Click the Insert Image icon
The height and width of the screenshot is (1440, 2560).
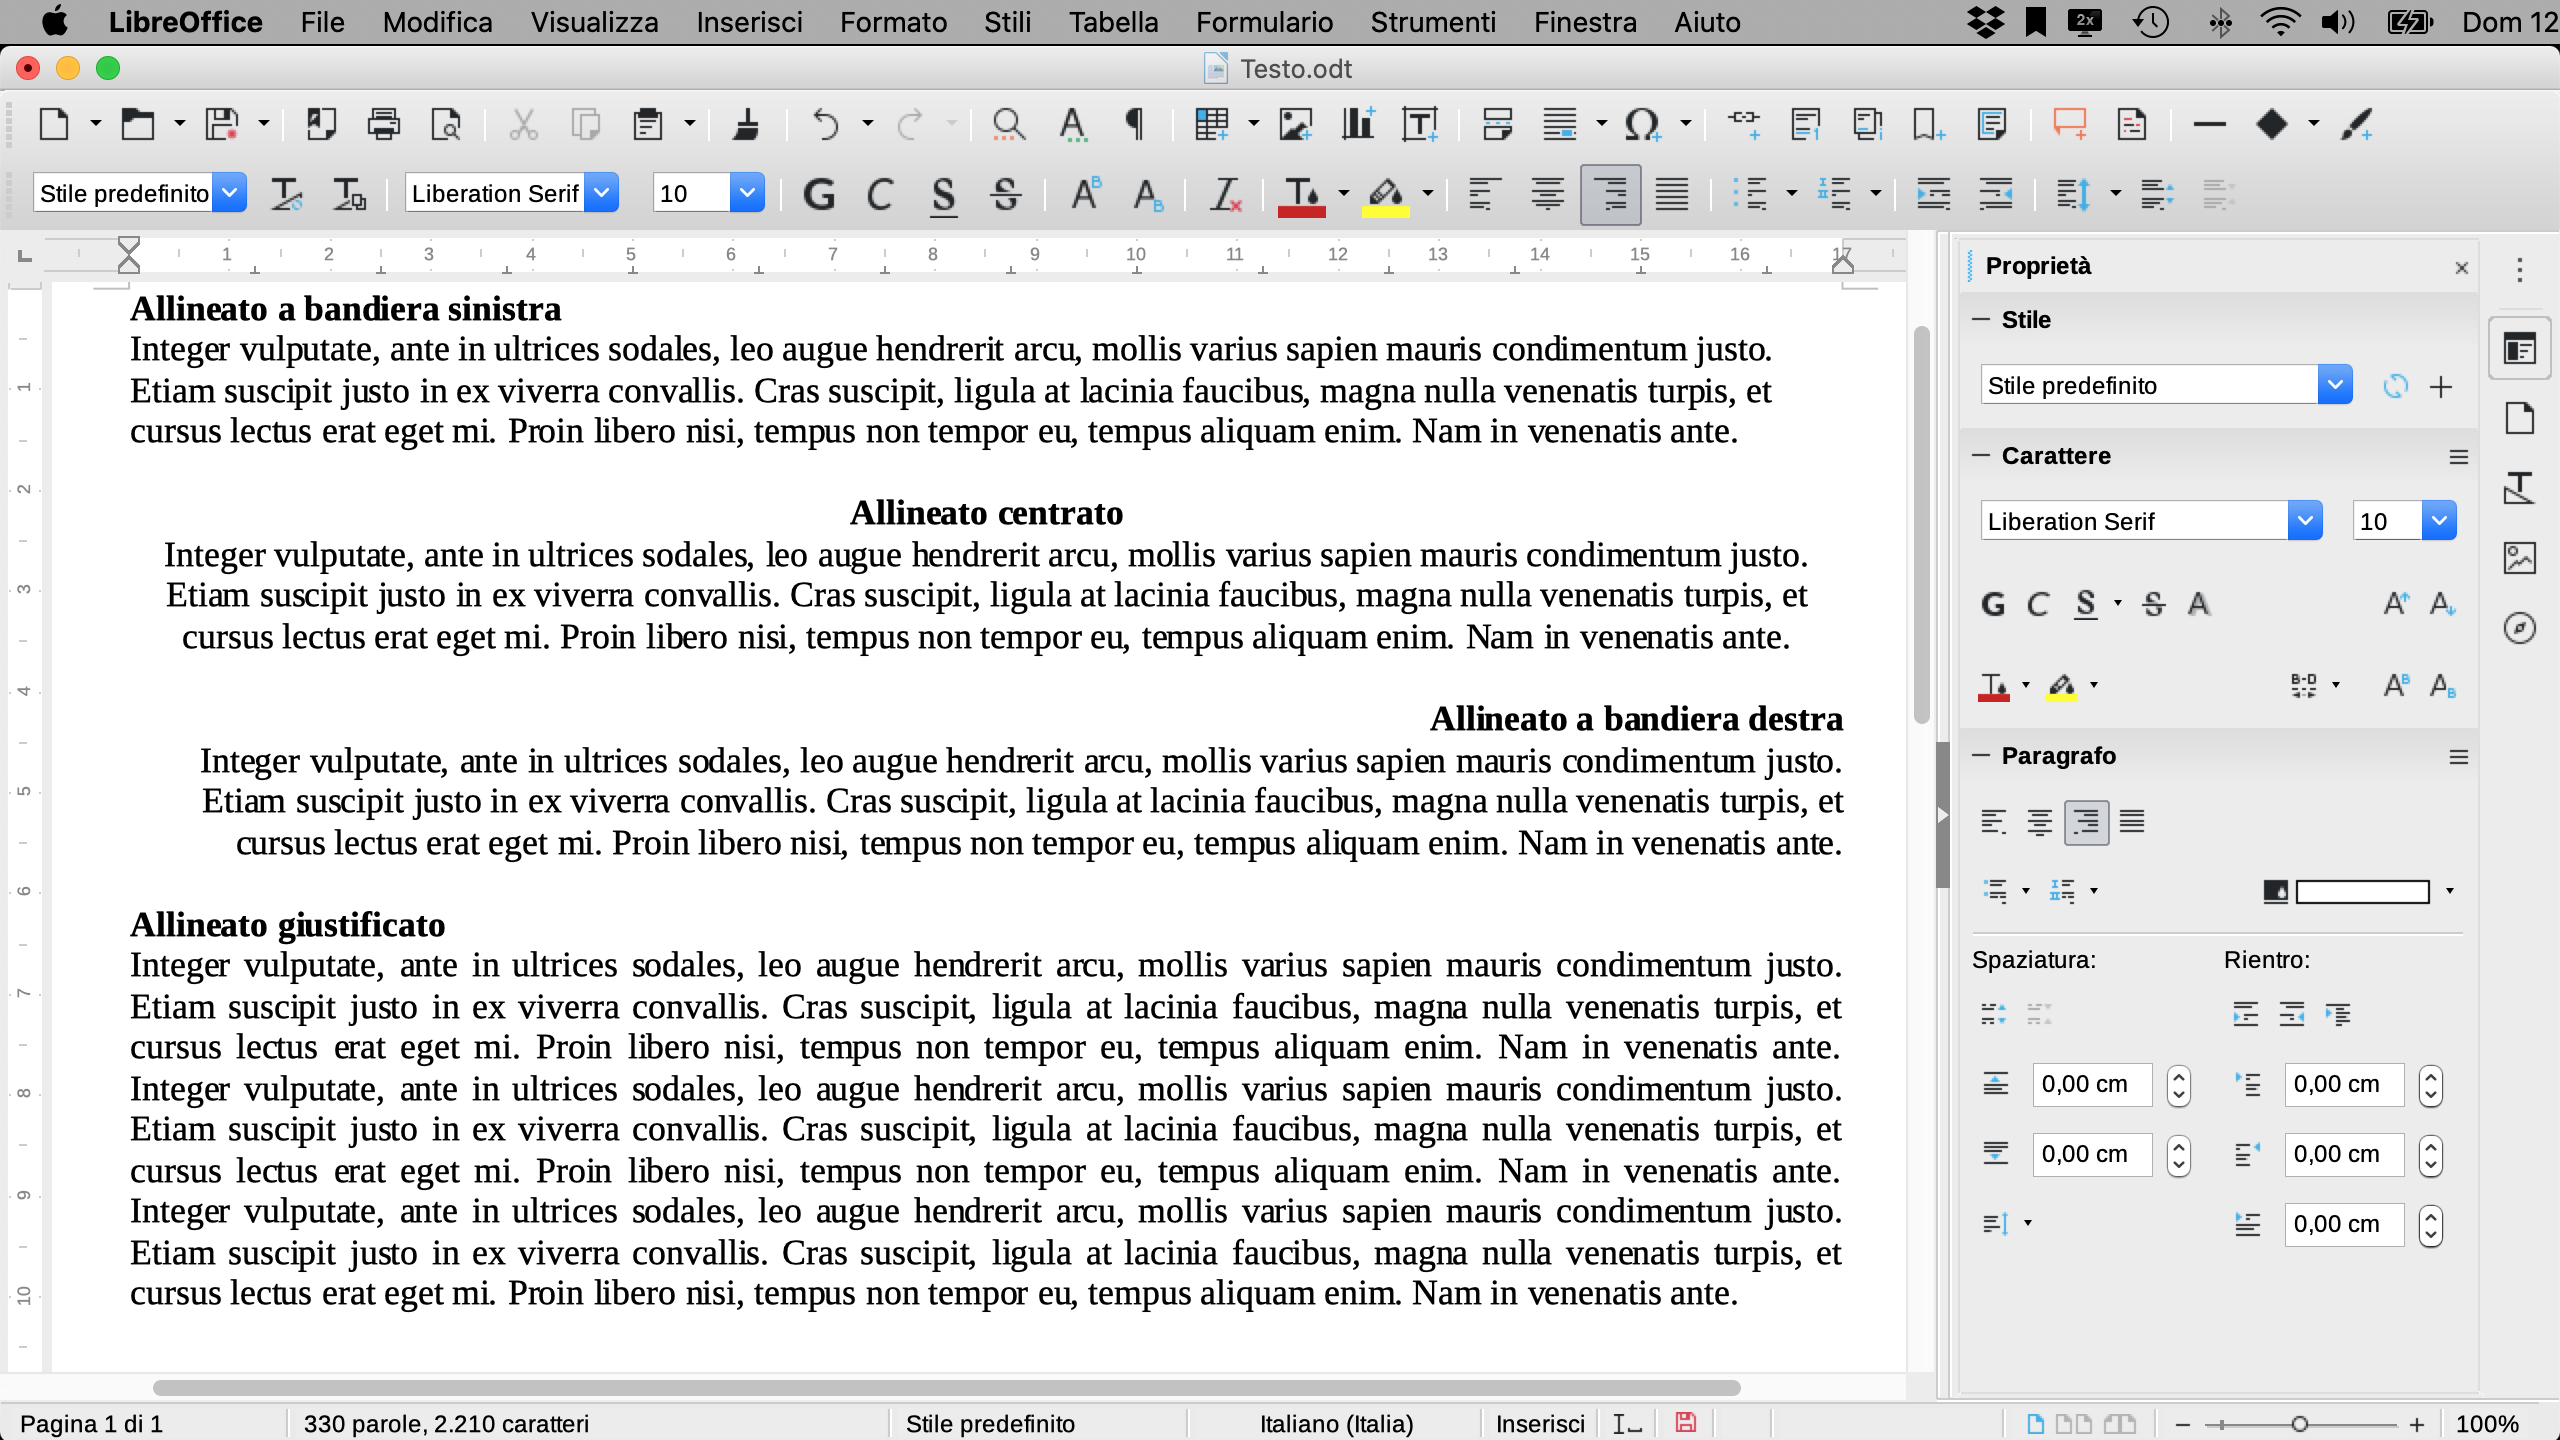point(1295,124)
